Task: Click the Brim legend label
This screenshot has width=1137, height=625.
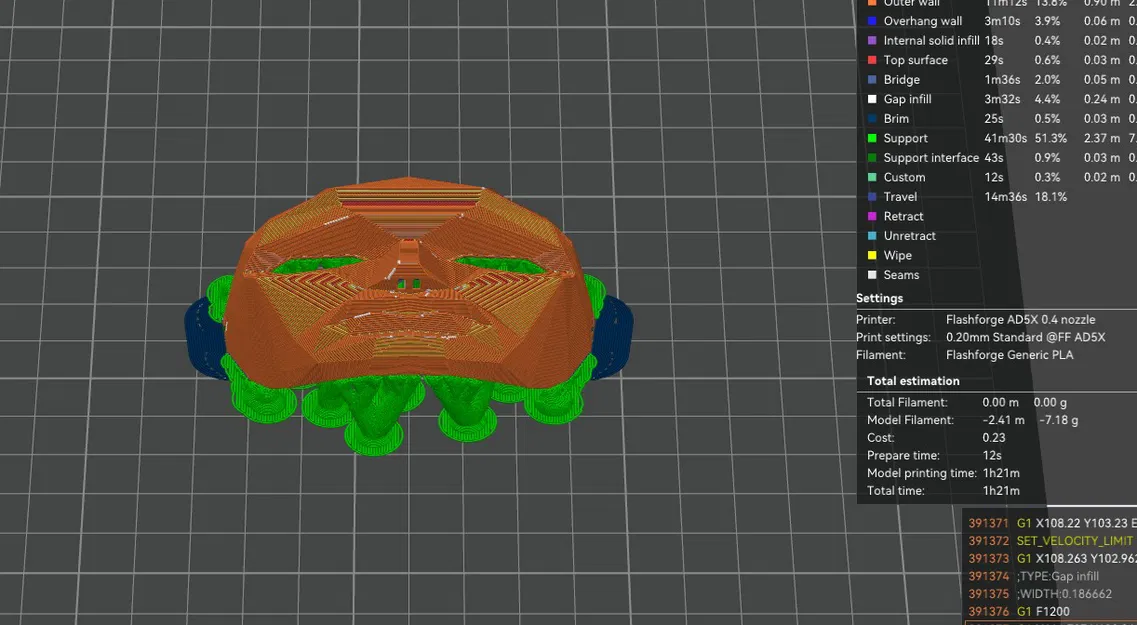Action: click(x=896, y=119)
